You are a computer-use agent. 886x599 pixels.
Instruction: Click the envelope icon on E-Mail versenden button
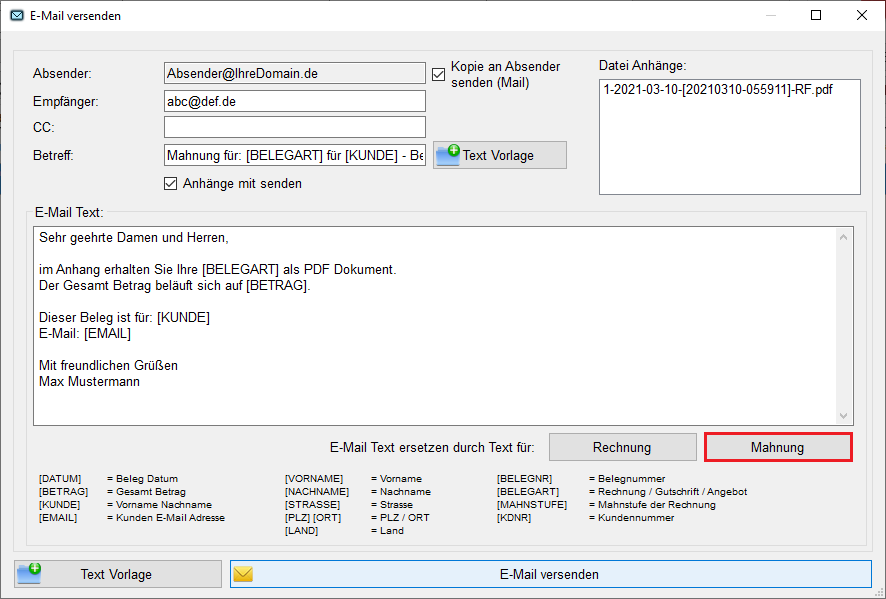coord(243,574)
